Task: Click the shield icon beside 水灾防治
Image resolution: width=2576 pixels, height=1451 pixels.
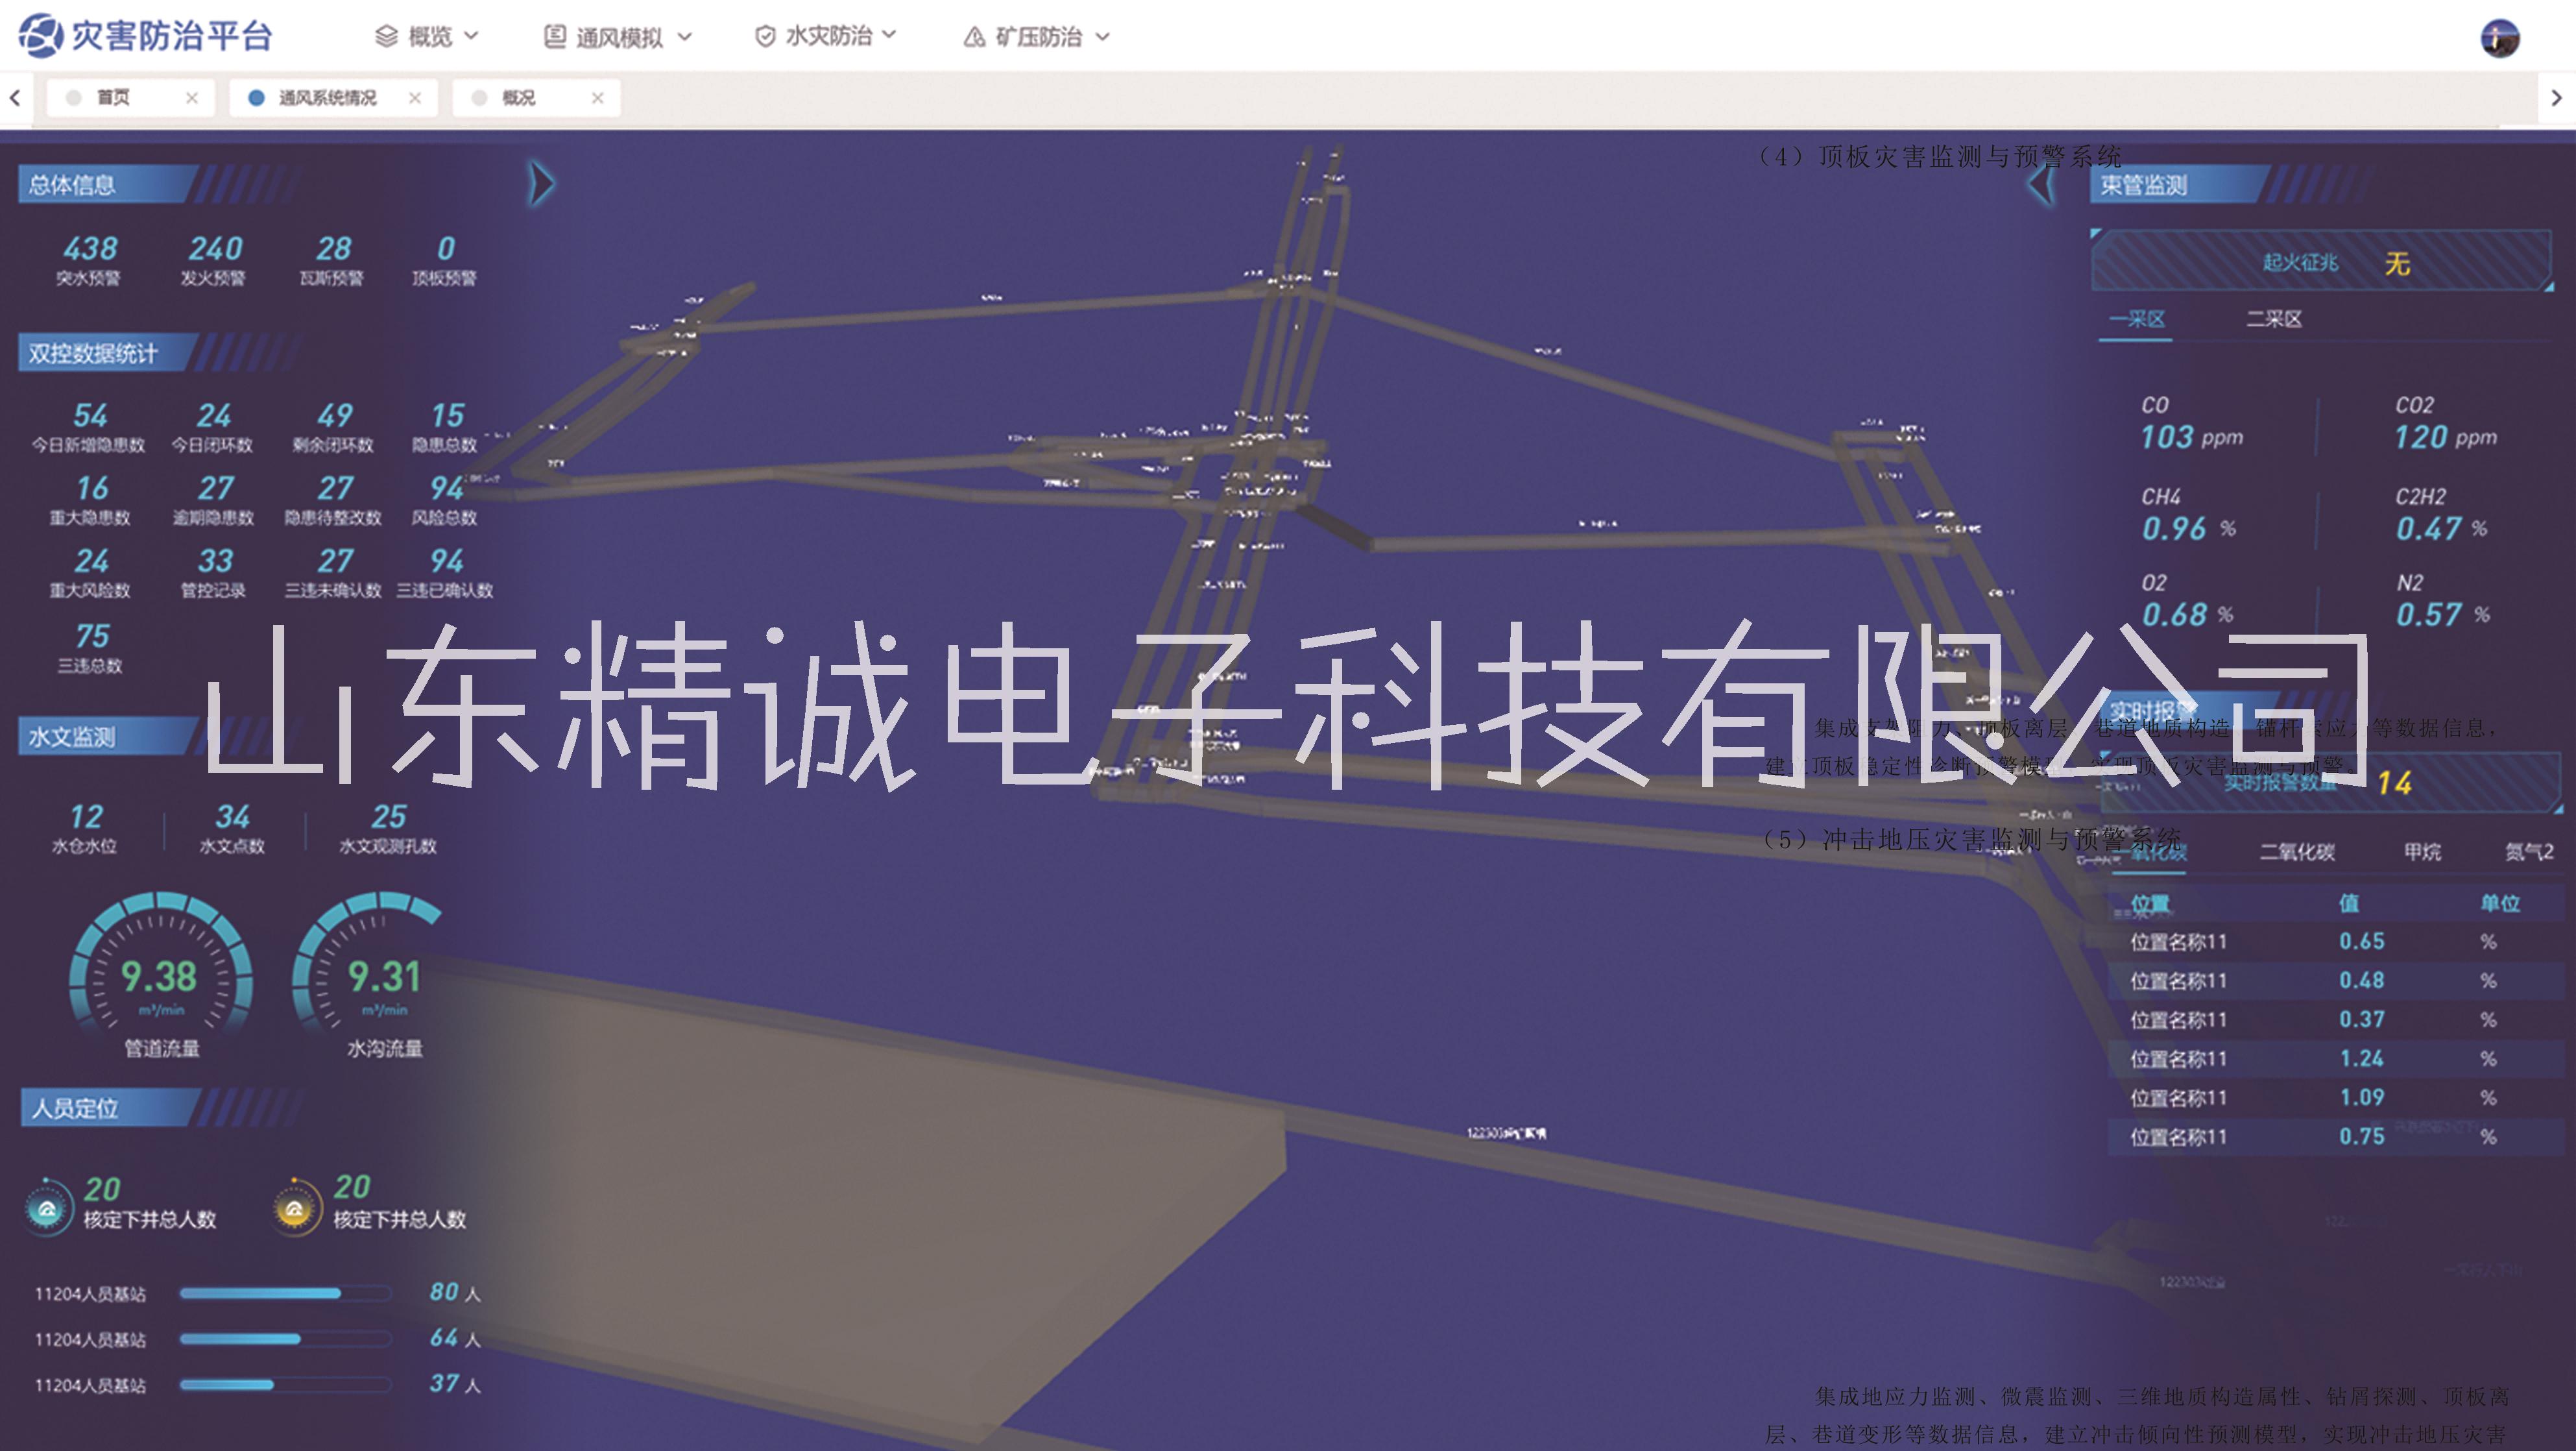Action: pyautogui.click(x=765, y=37)
